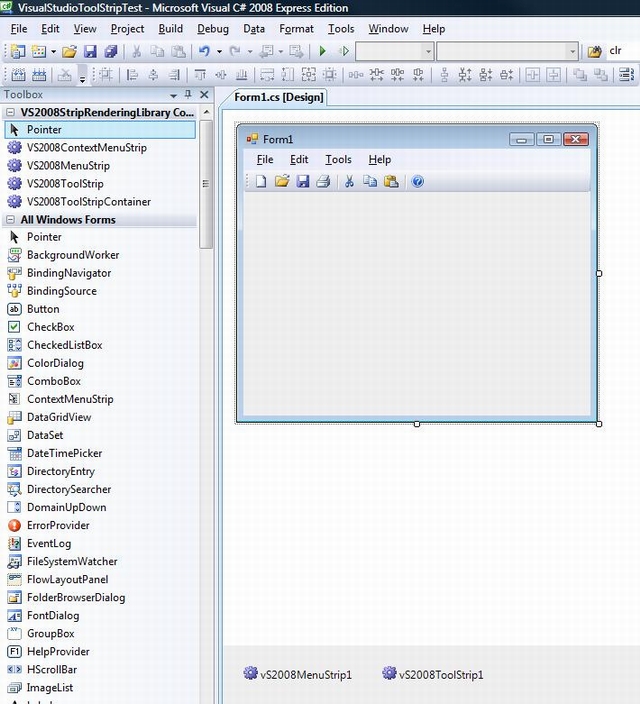Image resolution: width=640 pixels, height=704 pixels.
Task: Open the layout toolbar overflow options arrow
Action: [82, 79]
